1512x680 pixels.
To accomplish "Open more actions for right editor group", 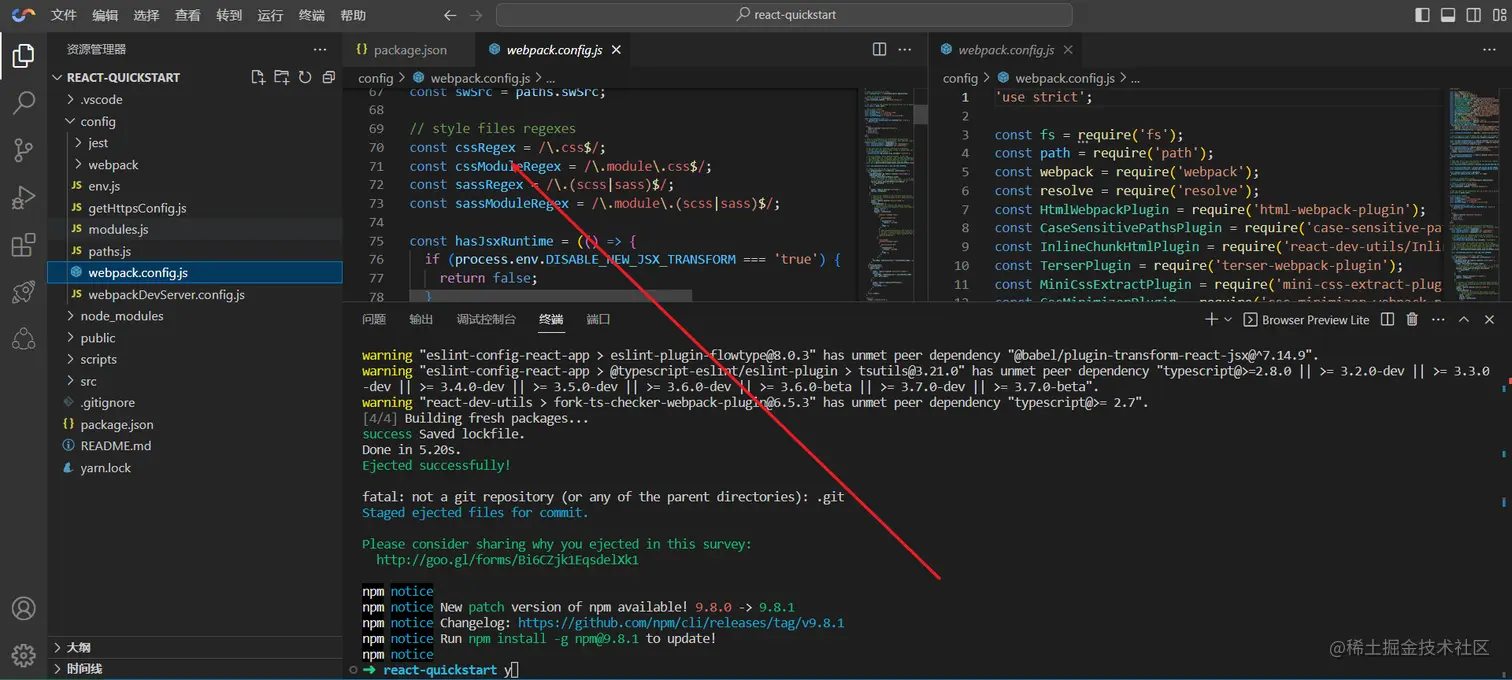I will click(x=1489, y=49).
